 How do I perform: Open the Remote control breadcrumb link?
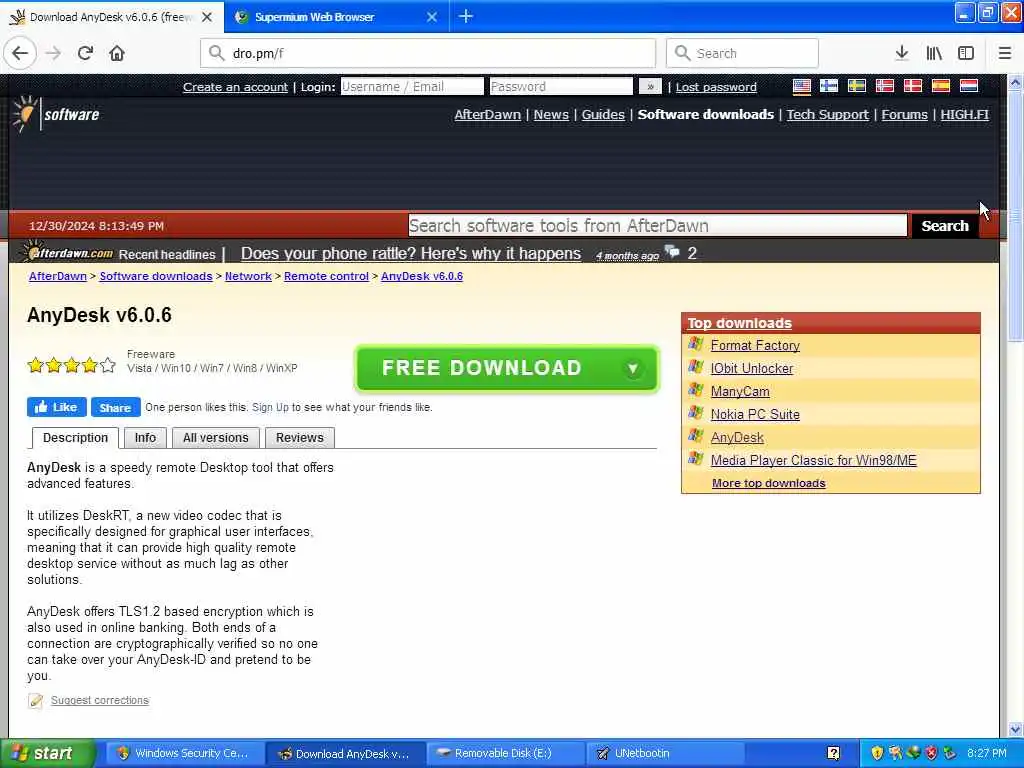point(327,276)
